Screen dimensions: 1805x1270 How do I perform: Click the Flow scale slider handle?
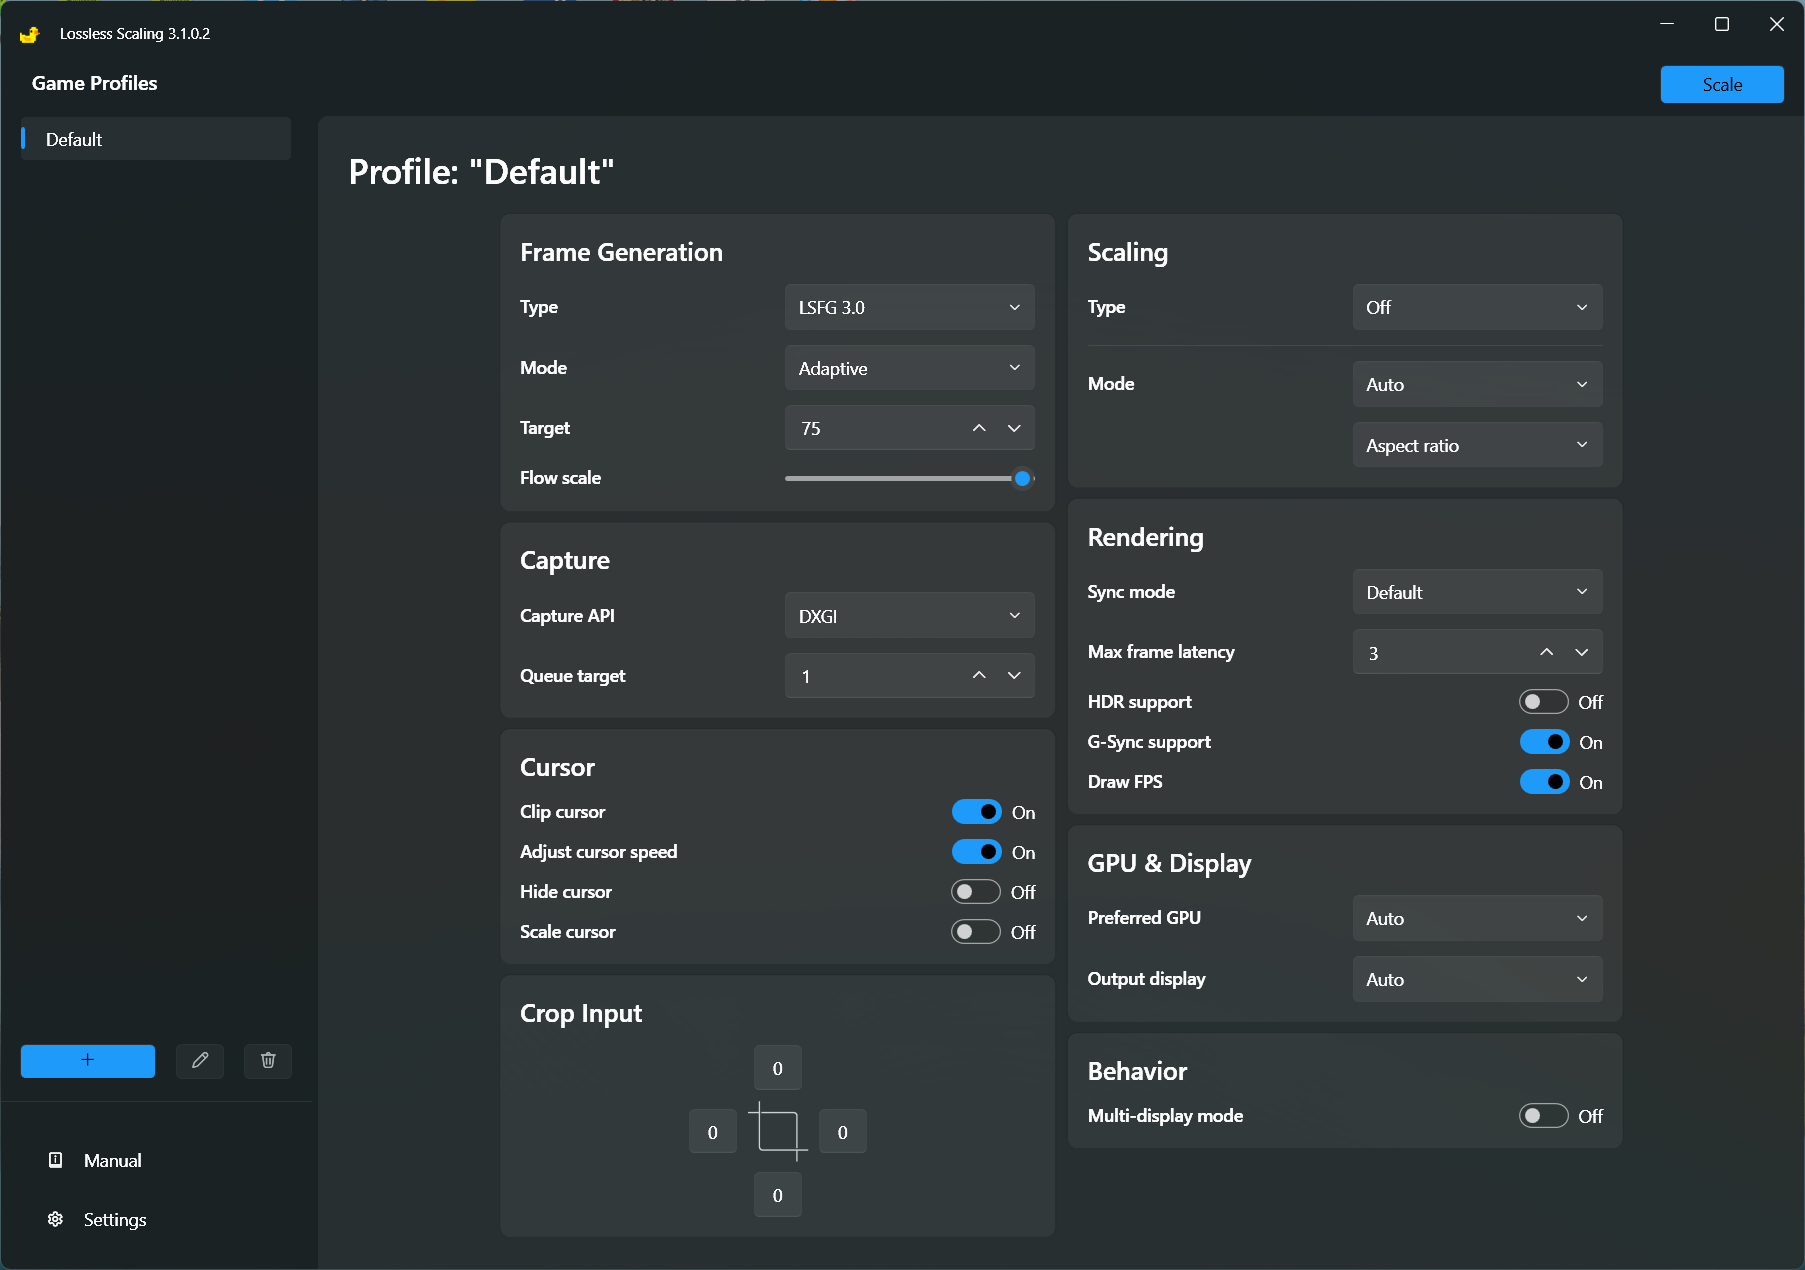pyautogui.click(x=1022, y=478)
